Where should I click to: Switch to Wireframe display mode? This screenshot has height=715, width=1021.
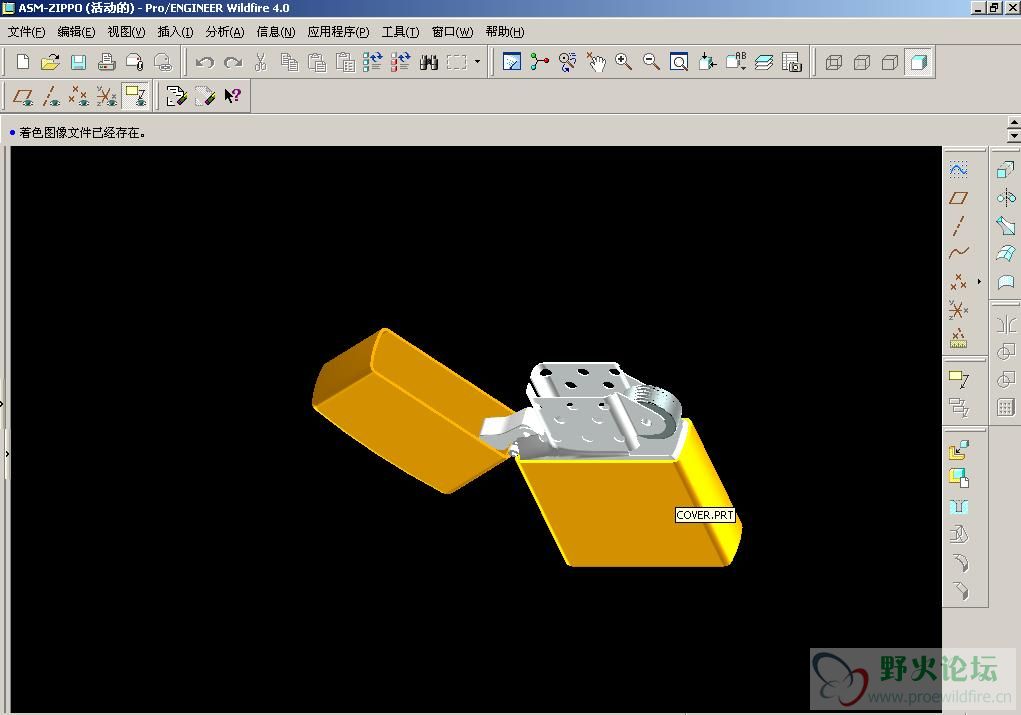tap(834, 62)
